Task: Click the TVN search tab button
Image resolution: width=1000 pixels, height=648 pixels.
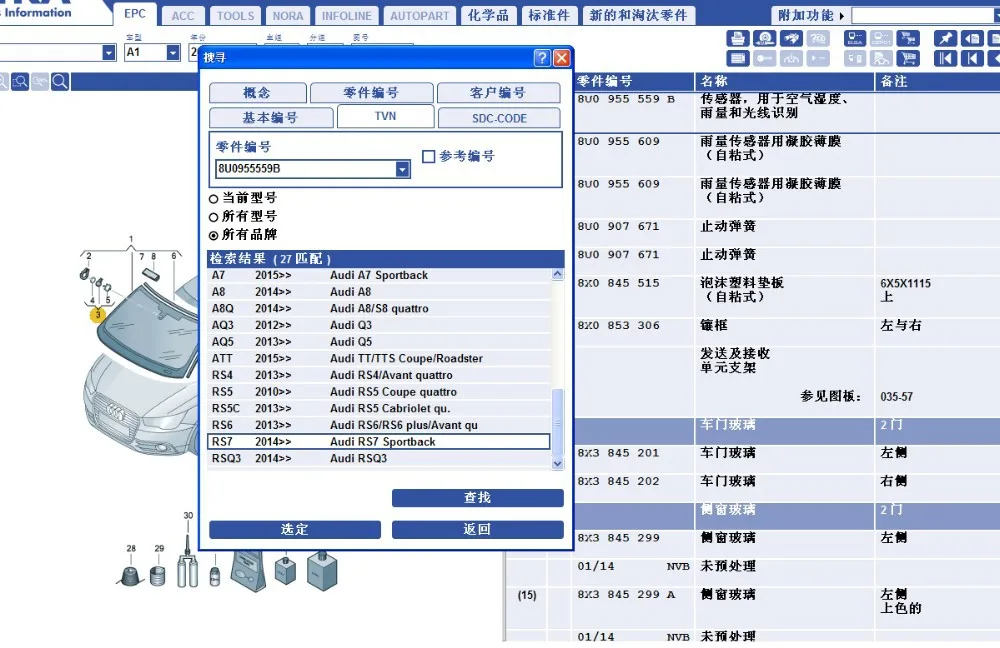Action: click(x=385, y=116)
